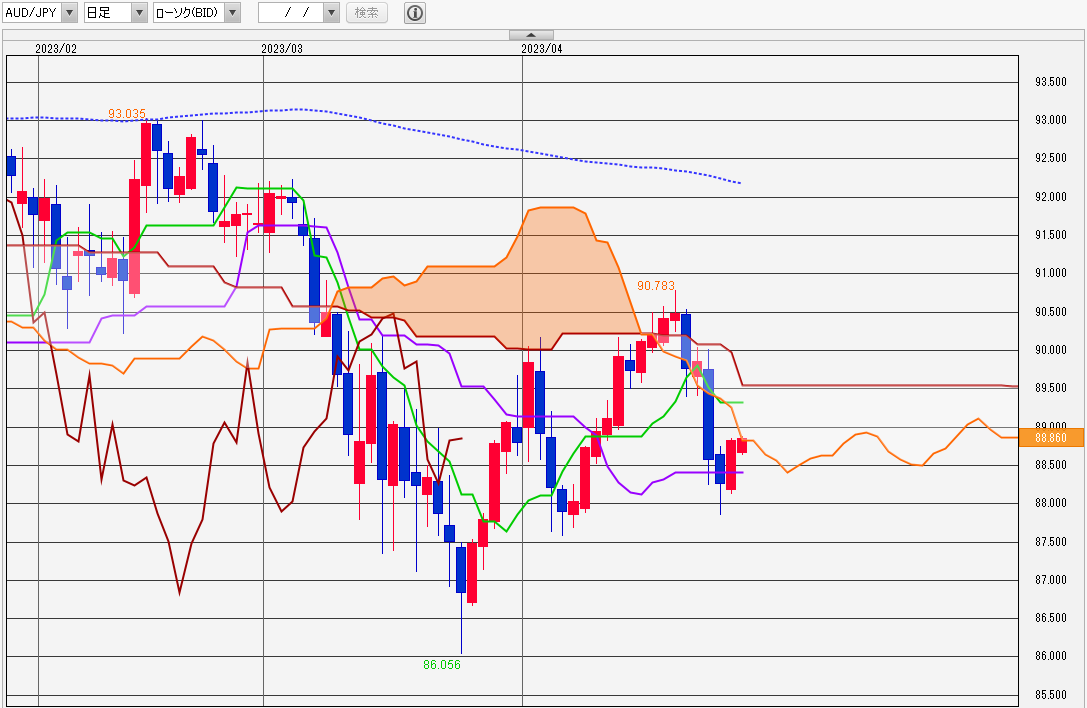Open the ローソク(BID) chart type dropdown
The height and width of the screenshot is (708, 1087).
coord(197,12)
